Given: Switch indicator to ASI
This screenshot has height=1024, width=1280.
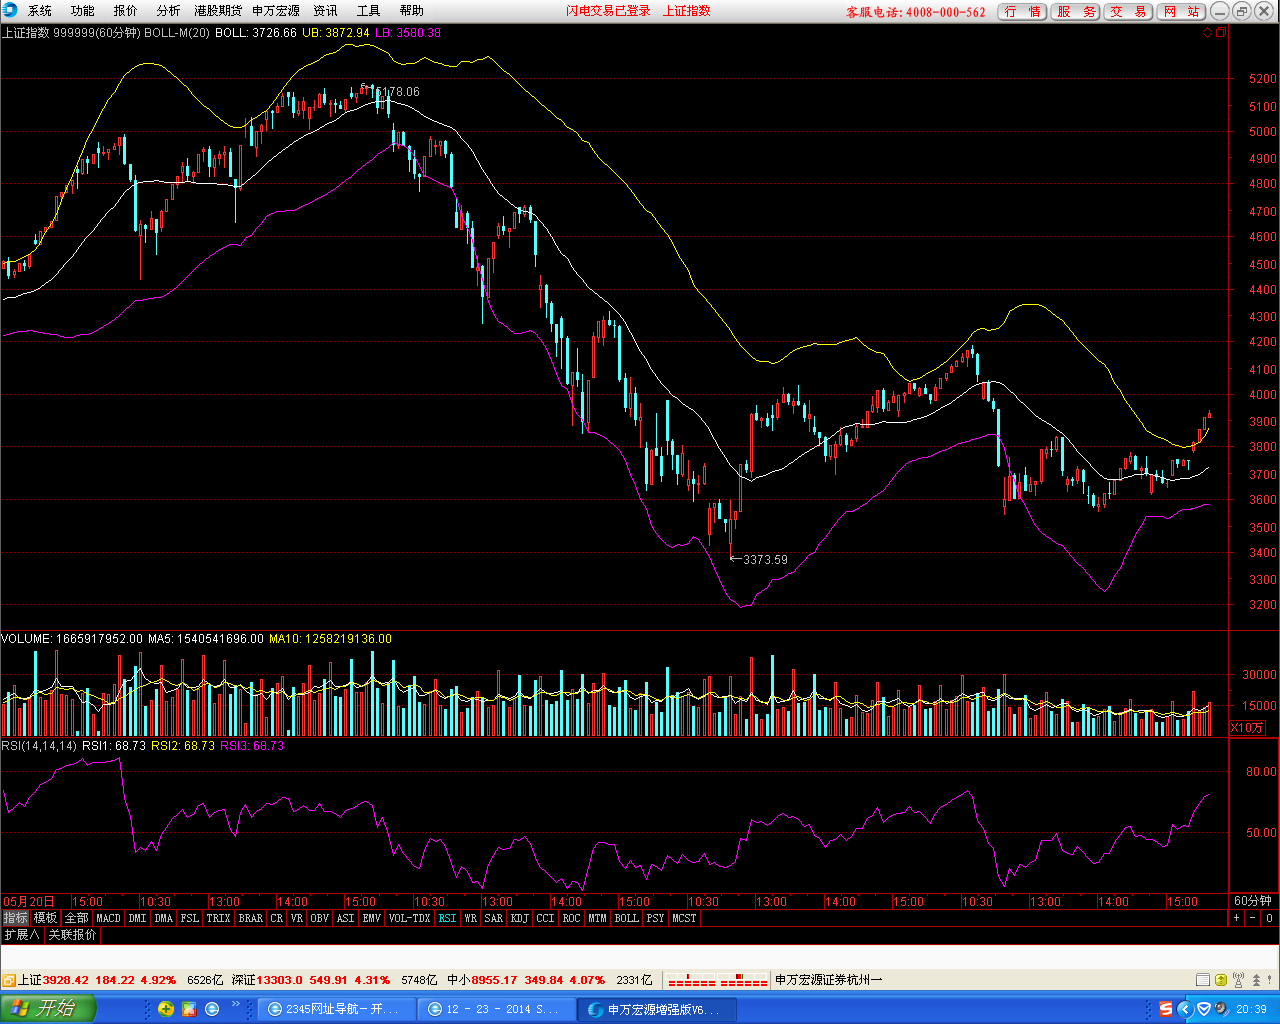Looking at the screenshot, I should [346, 918].
